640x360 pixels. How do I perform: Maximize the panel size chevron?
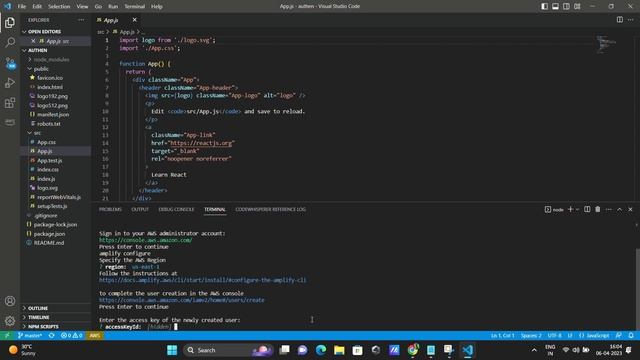click(x=619, y=209)
